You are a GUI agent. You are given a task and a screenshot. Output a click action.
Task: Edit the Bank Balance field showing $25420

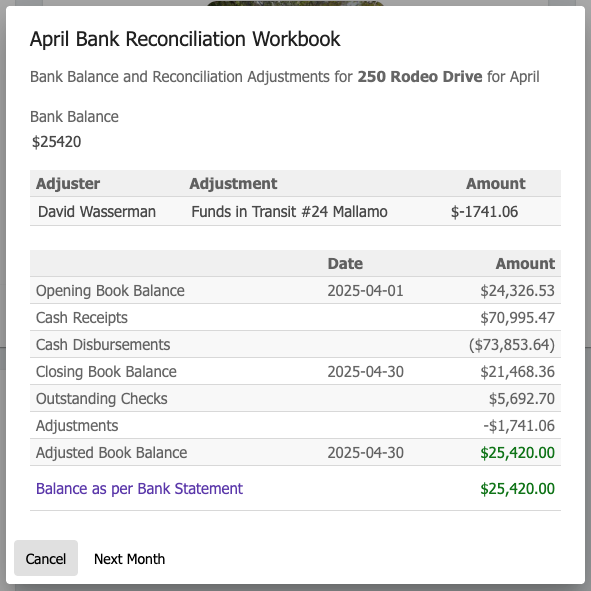click(x=57, y=142)
